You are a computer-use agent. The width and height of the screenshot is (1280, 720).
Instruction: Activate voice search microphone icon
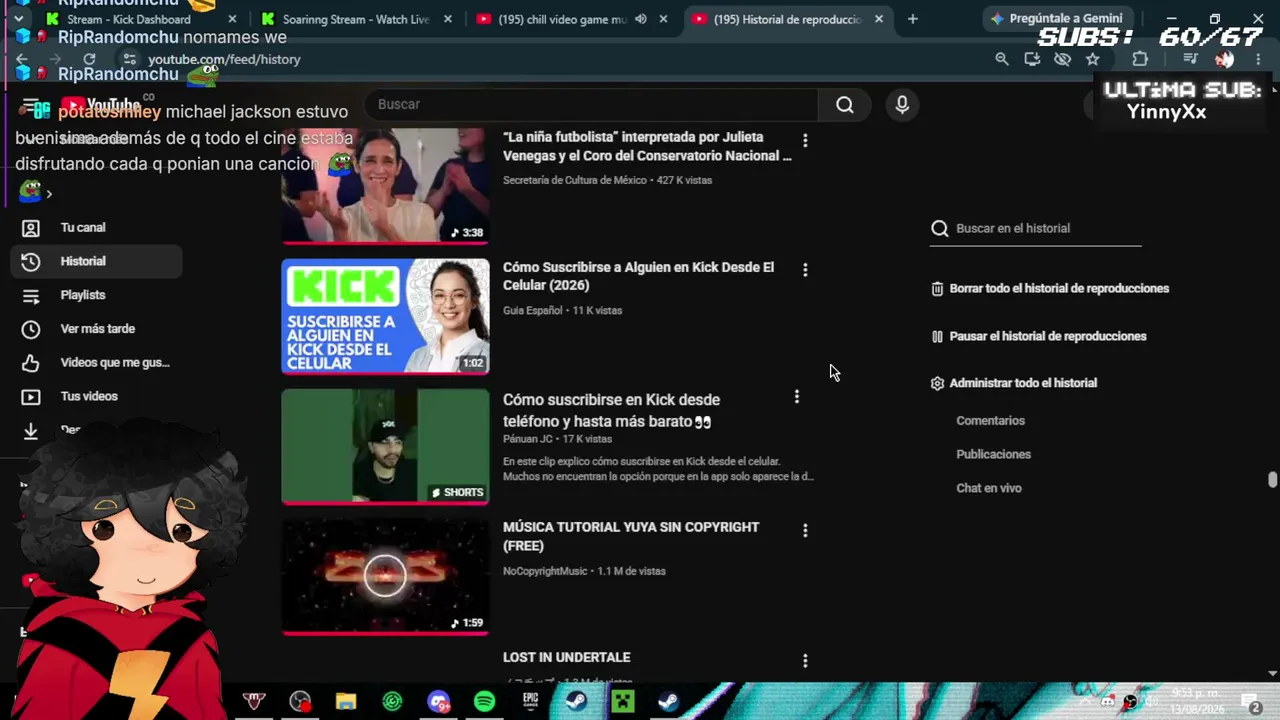point(902,105)
